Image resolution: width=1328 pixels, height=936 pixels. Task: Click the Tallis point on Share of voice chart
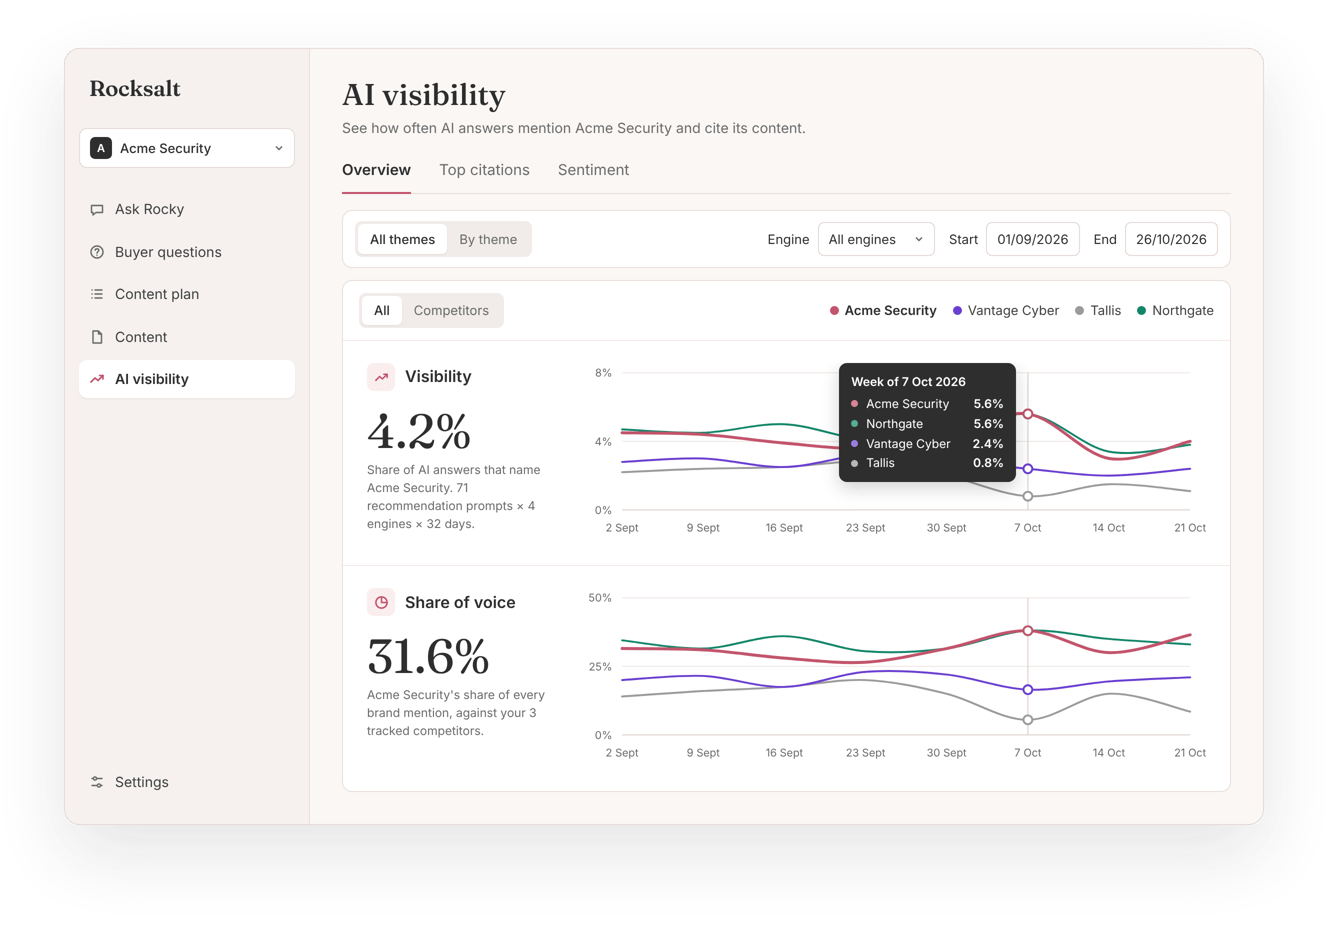pyautogui.click(x=1028, y=720)
